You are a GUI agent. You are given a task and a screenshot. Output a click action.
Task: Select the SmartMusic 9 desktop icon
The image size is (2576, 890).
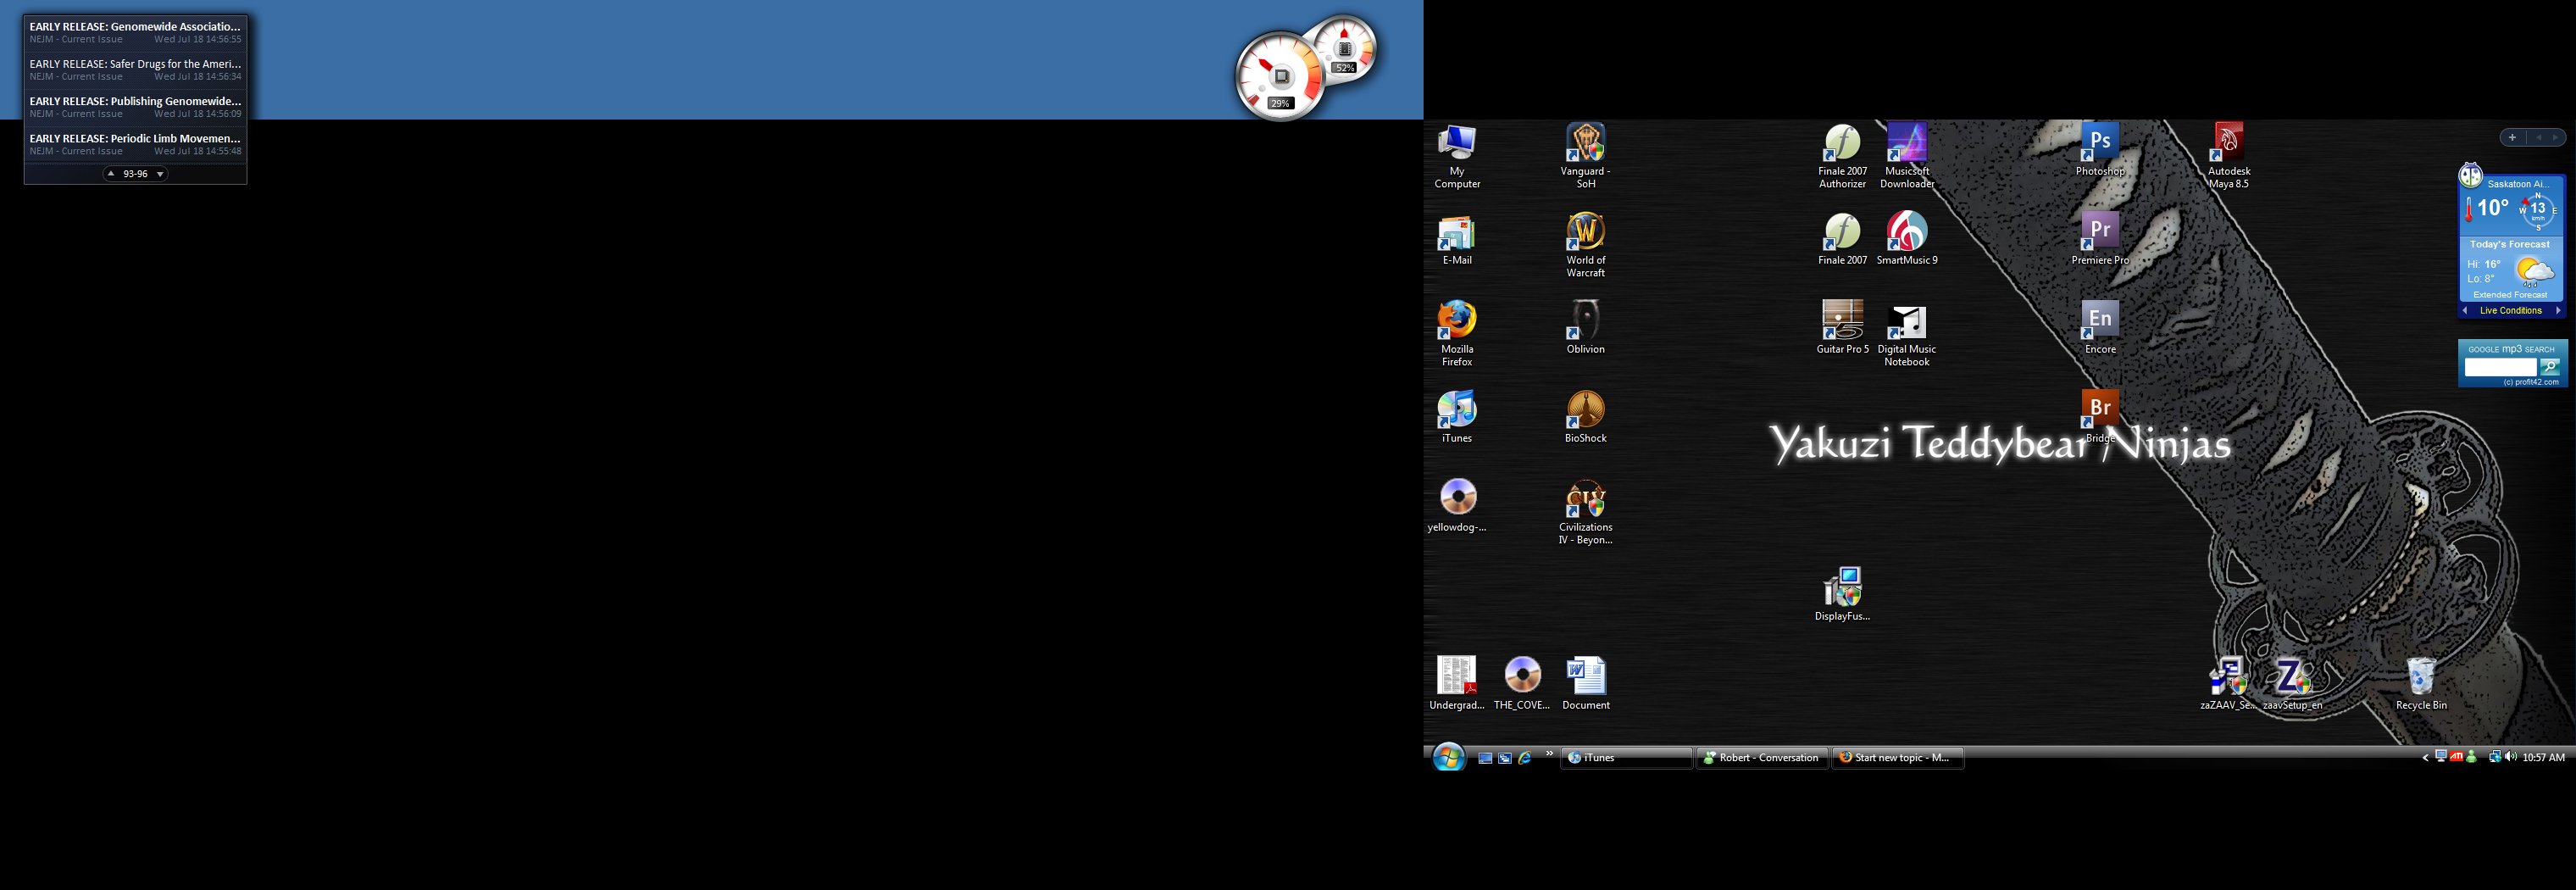[1906, 234]
